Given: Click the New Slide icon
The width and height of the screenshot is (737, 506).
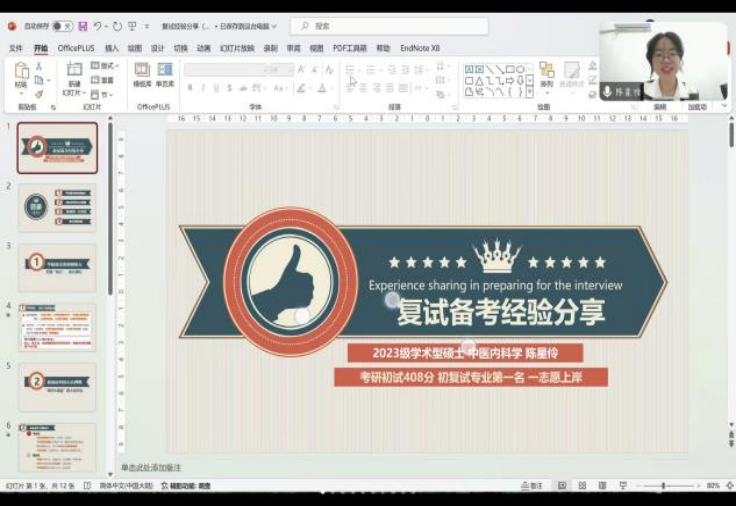Looking at the screenshot, I should click(74, 76).
